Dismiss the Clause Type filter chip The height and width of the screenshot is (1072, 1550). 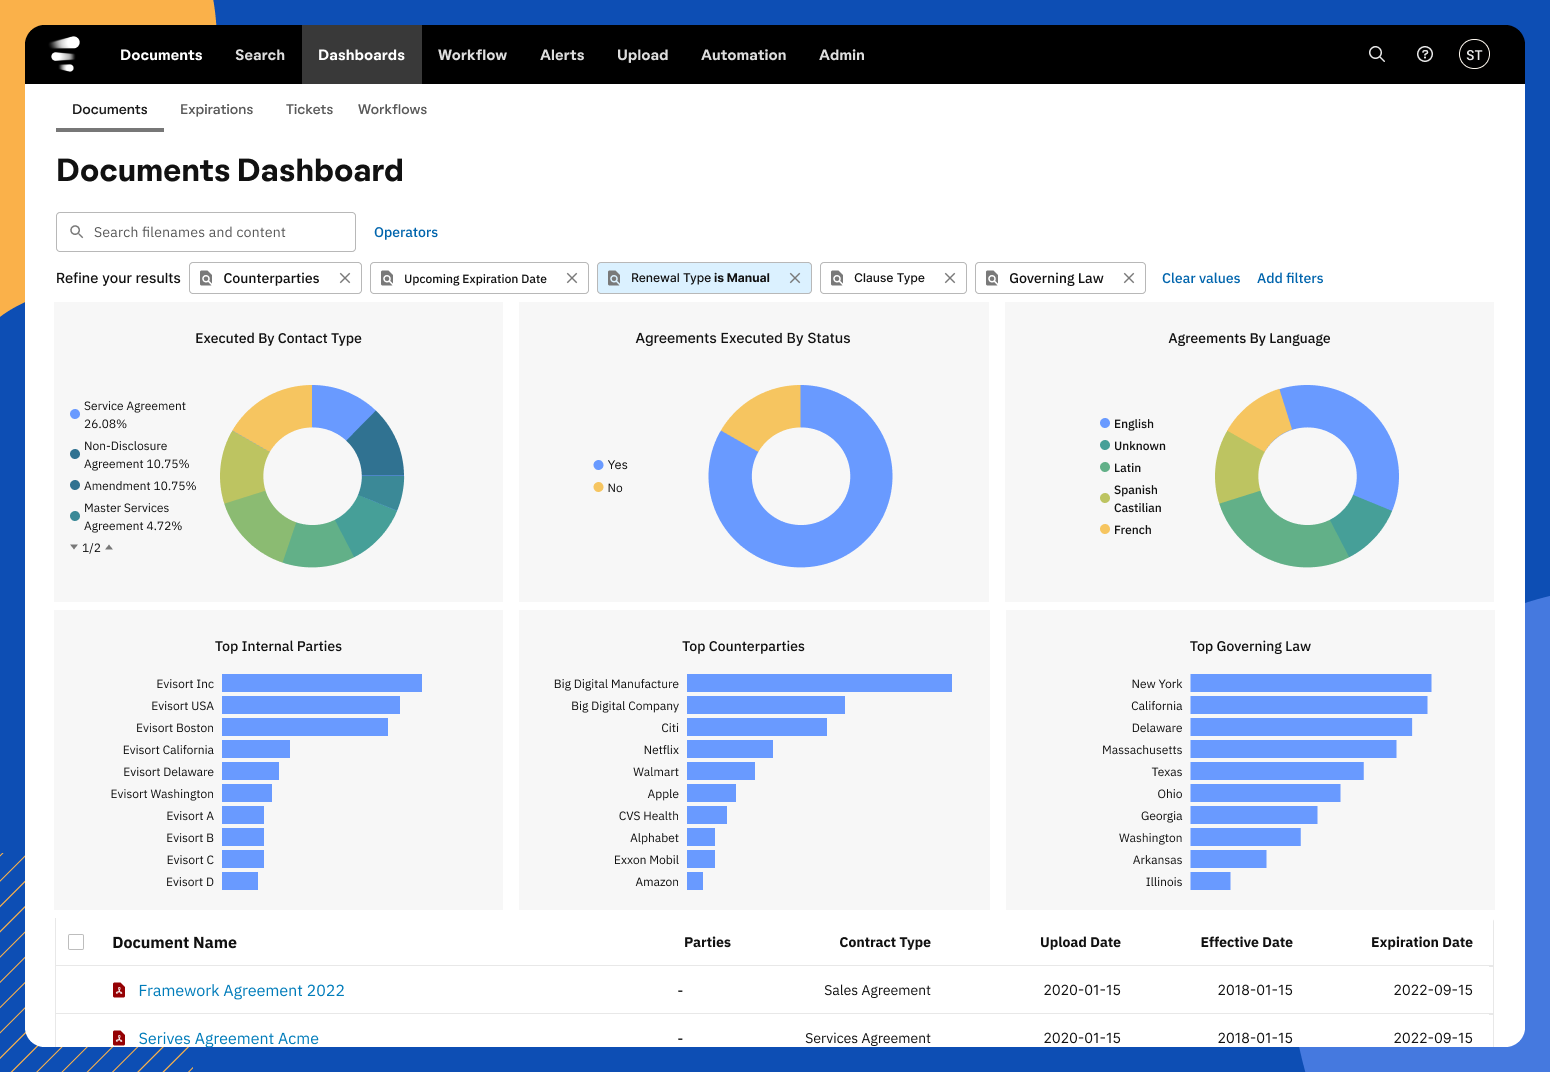[950, 278]
